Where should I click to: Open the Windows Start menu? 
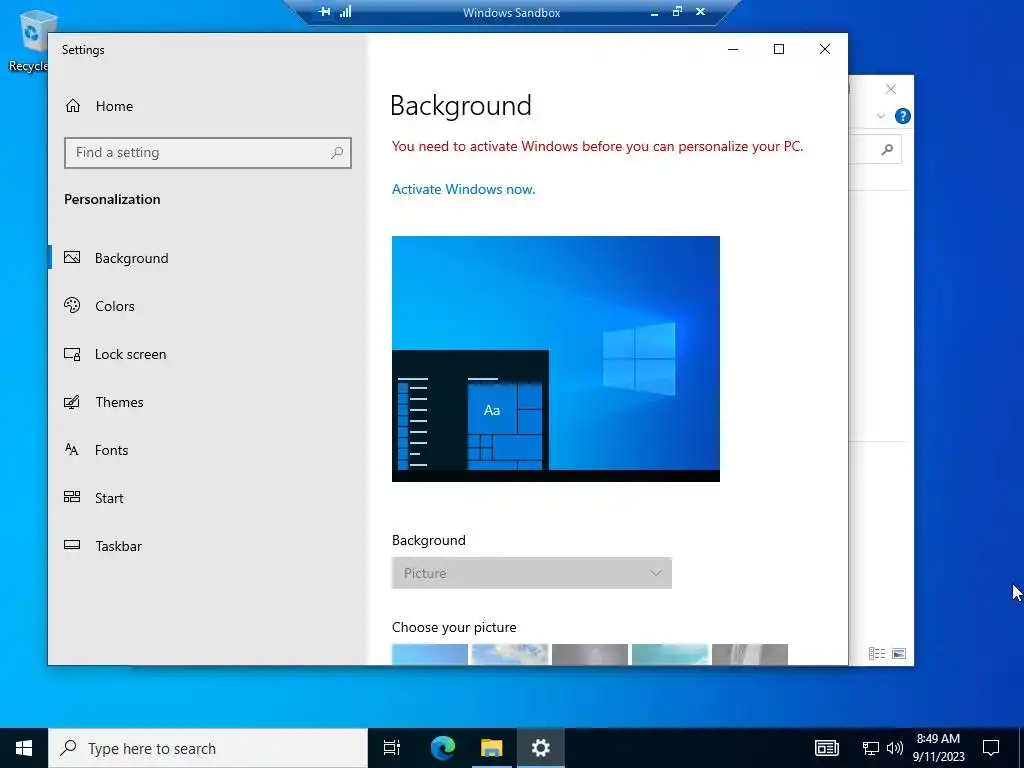click(x=24, y=748)
